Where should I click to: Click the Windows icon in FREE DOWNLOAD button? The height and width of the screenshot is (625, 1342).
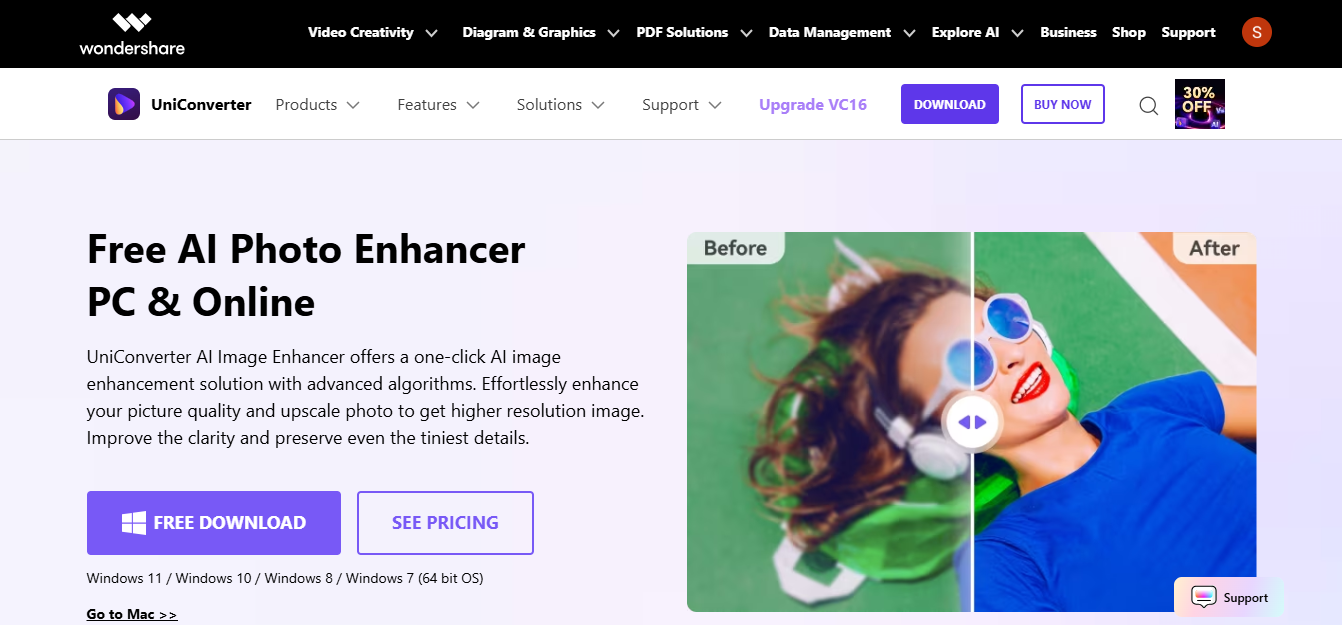click(x=134, y=523)
